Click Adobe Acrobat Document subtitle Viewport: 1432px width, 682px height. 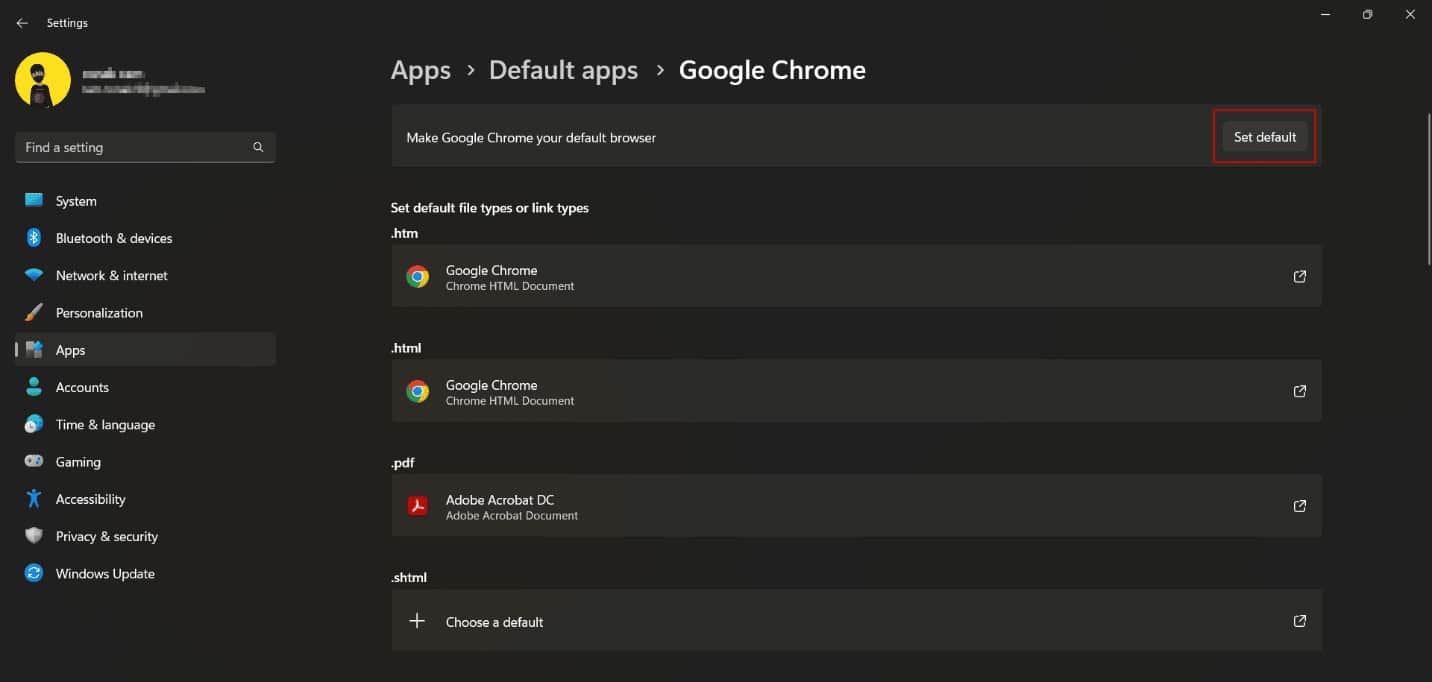coord(512,516)
